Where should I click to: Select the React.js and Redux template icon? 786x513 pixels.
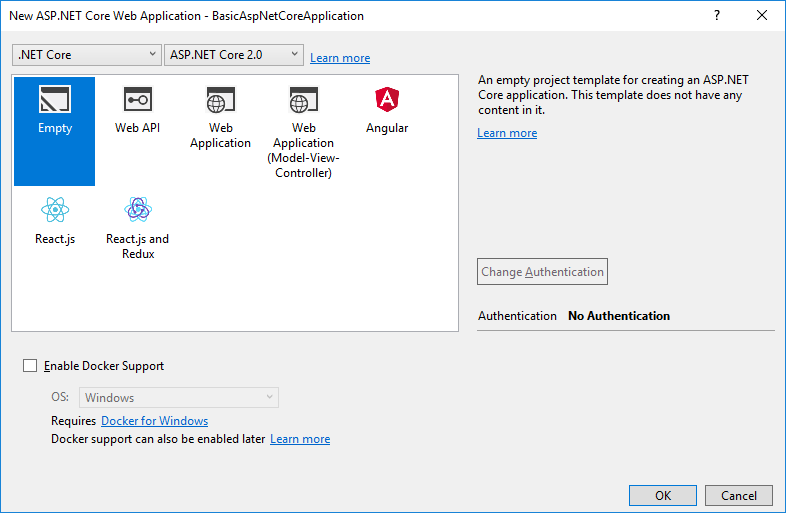pos(137,210)
